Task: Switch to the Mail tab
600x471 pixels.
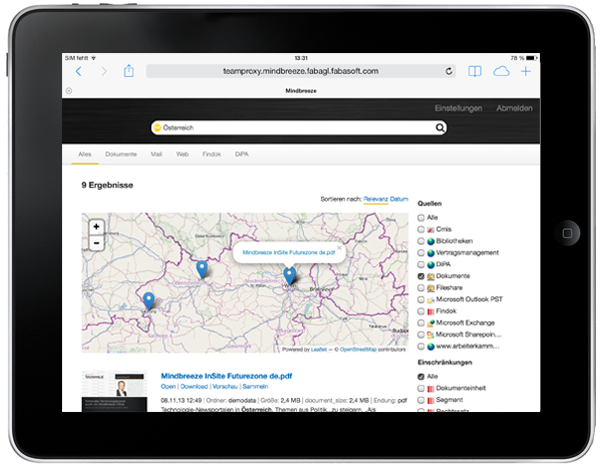Action: [156, 154]
